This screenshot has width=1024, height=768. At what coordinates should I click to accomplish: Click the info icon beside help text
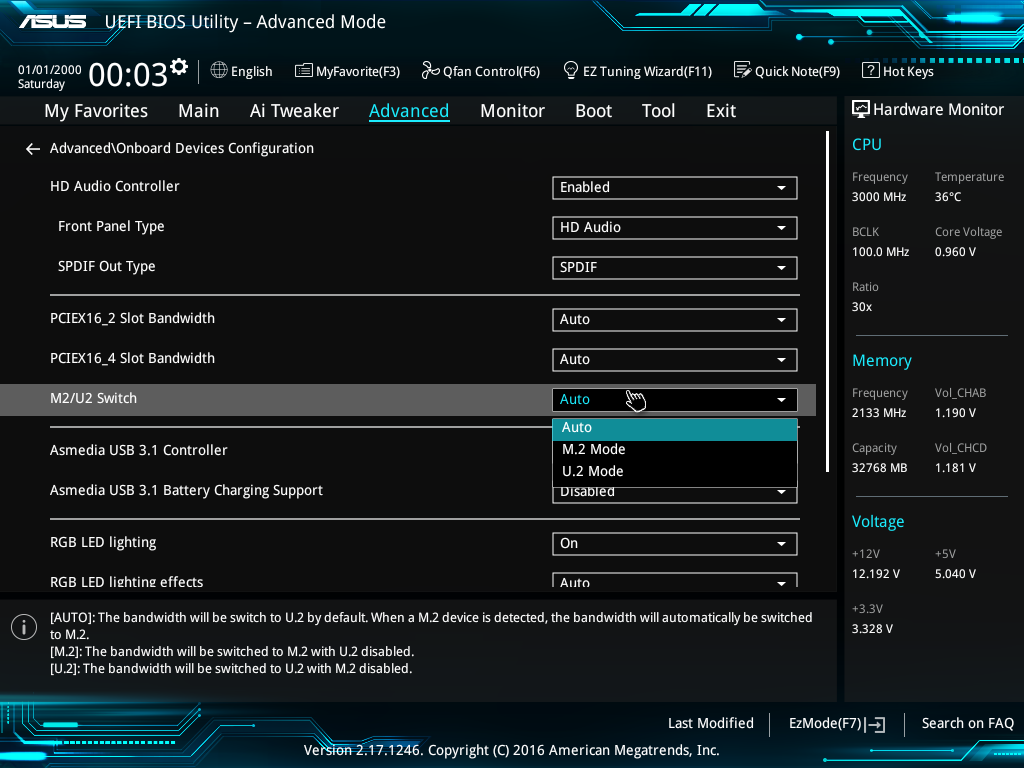(24, 628)
